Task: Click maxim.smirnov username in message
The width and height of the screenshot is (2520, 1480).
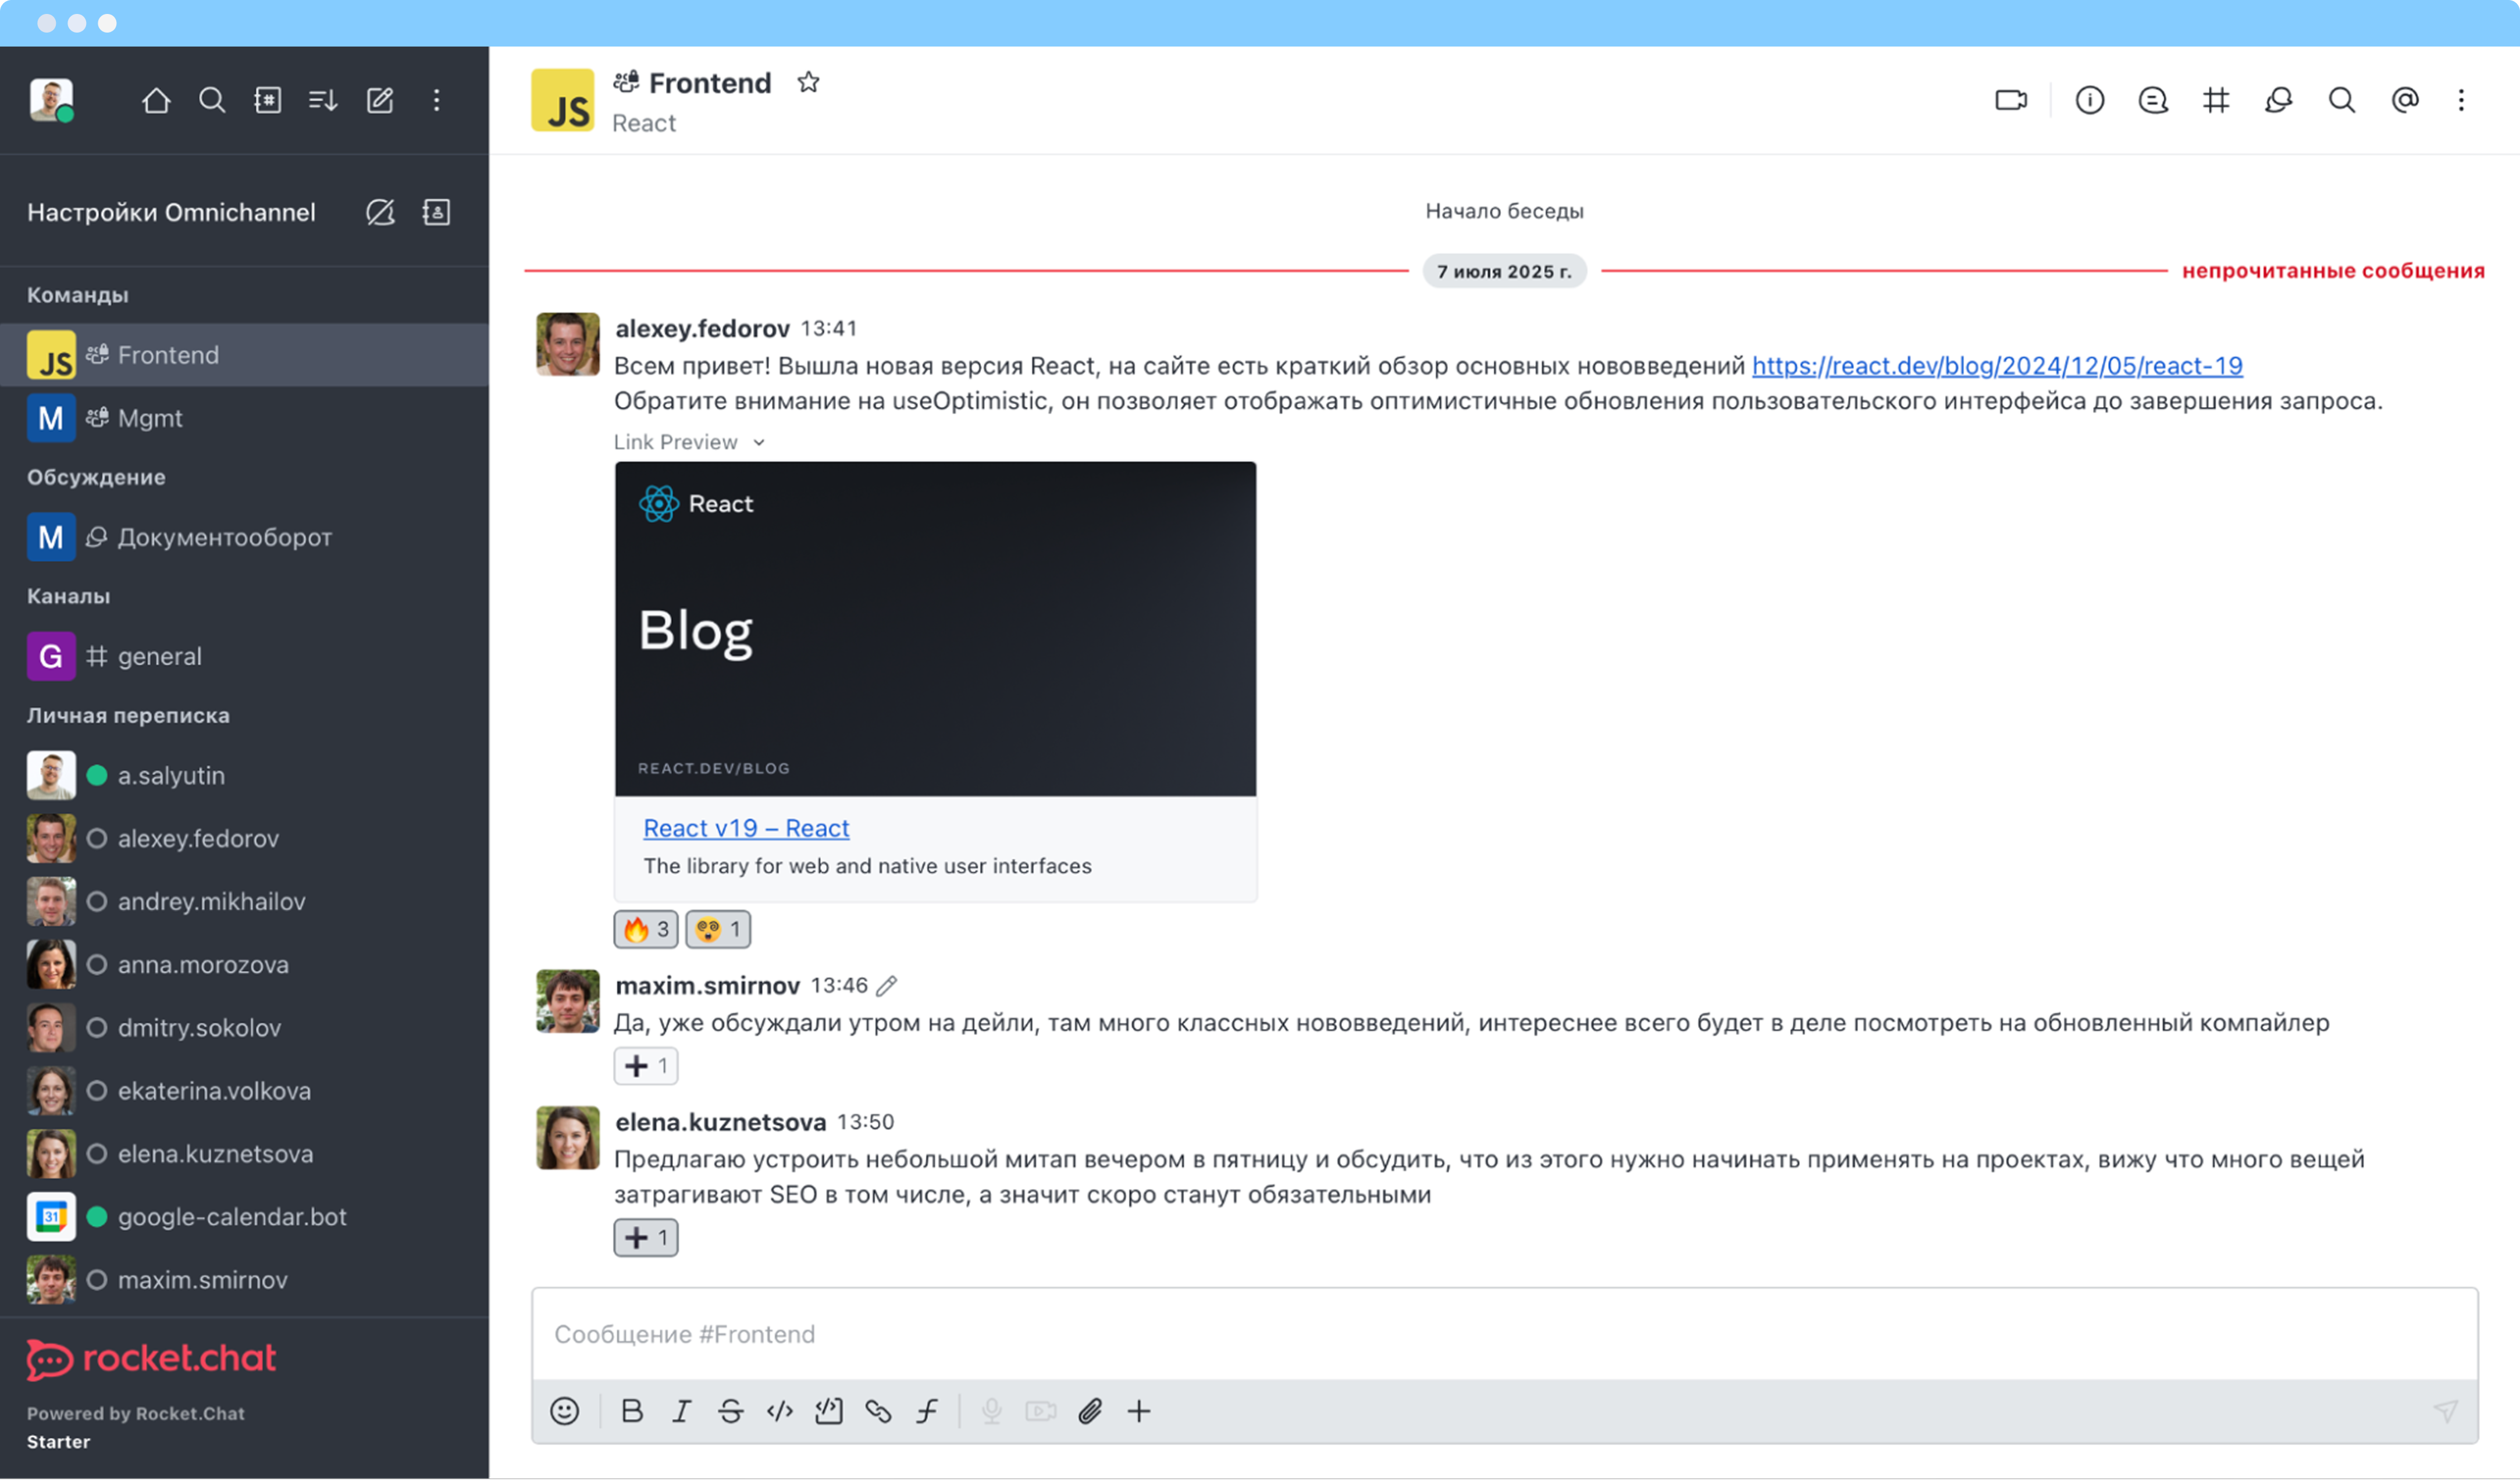Action: tap(707, 986)
